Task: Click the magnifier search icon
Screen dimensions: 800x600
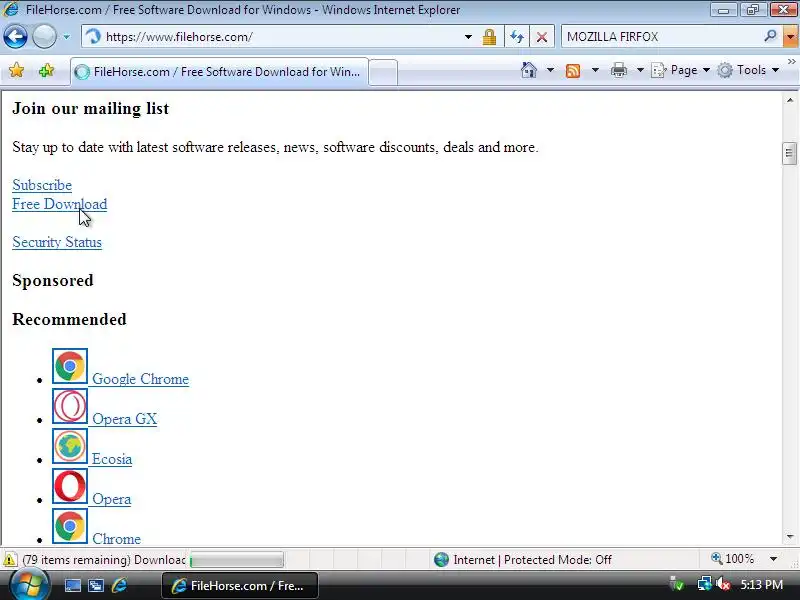Action: click(x=770, y=36)
